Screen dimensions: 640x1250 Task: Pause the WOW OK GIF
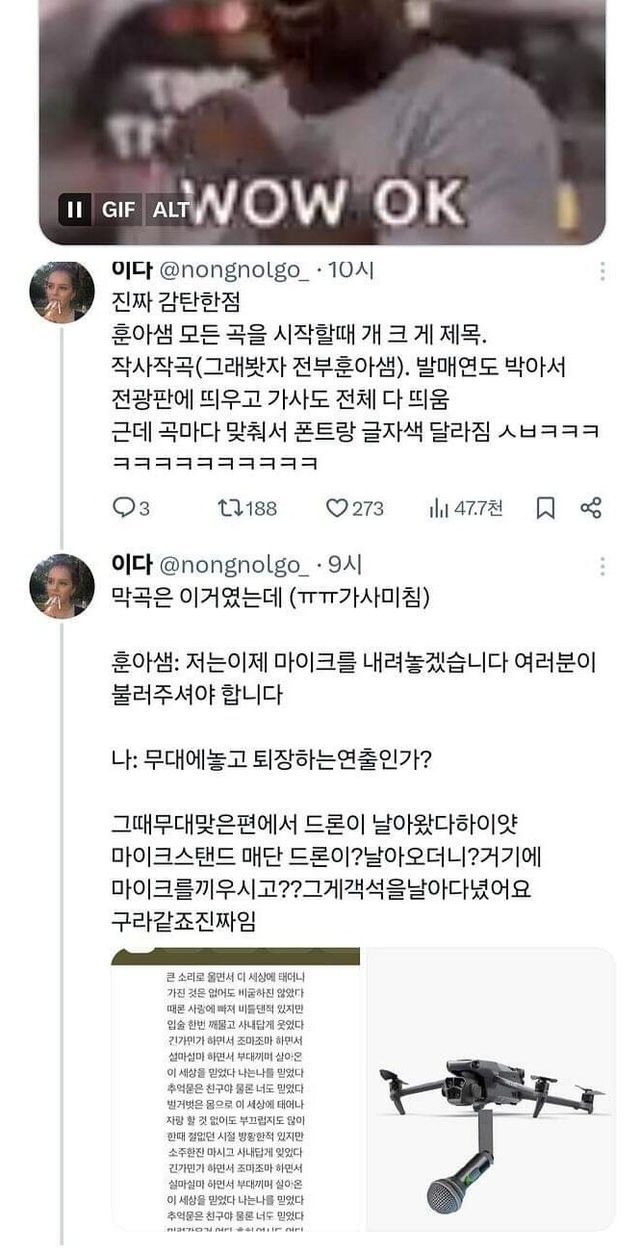(x=74, y=210)
